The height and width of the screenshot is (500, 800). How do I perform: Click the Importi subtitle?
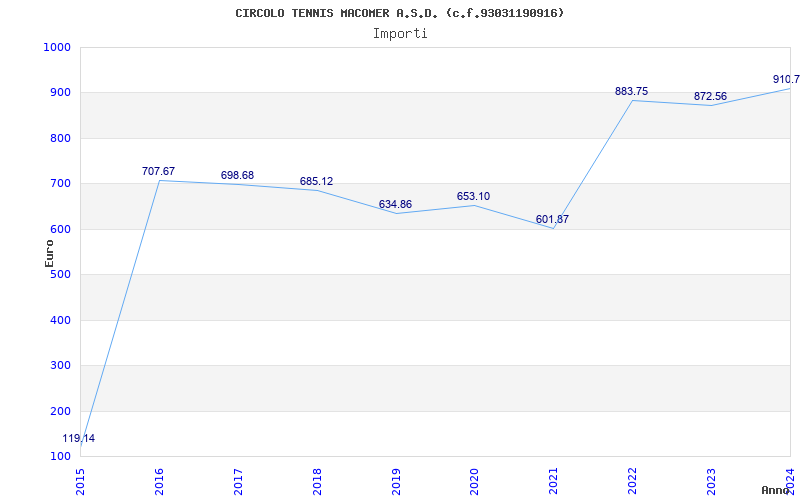pyautogui.click(x=400, y=34)
